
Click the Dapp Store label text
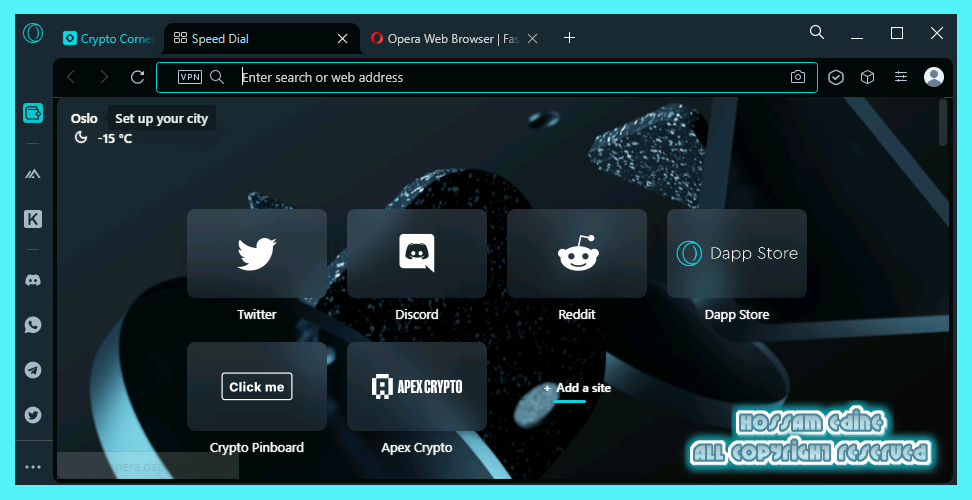[736, 315]
